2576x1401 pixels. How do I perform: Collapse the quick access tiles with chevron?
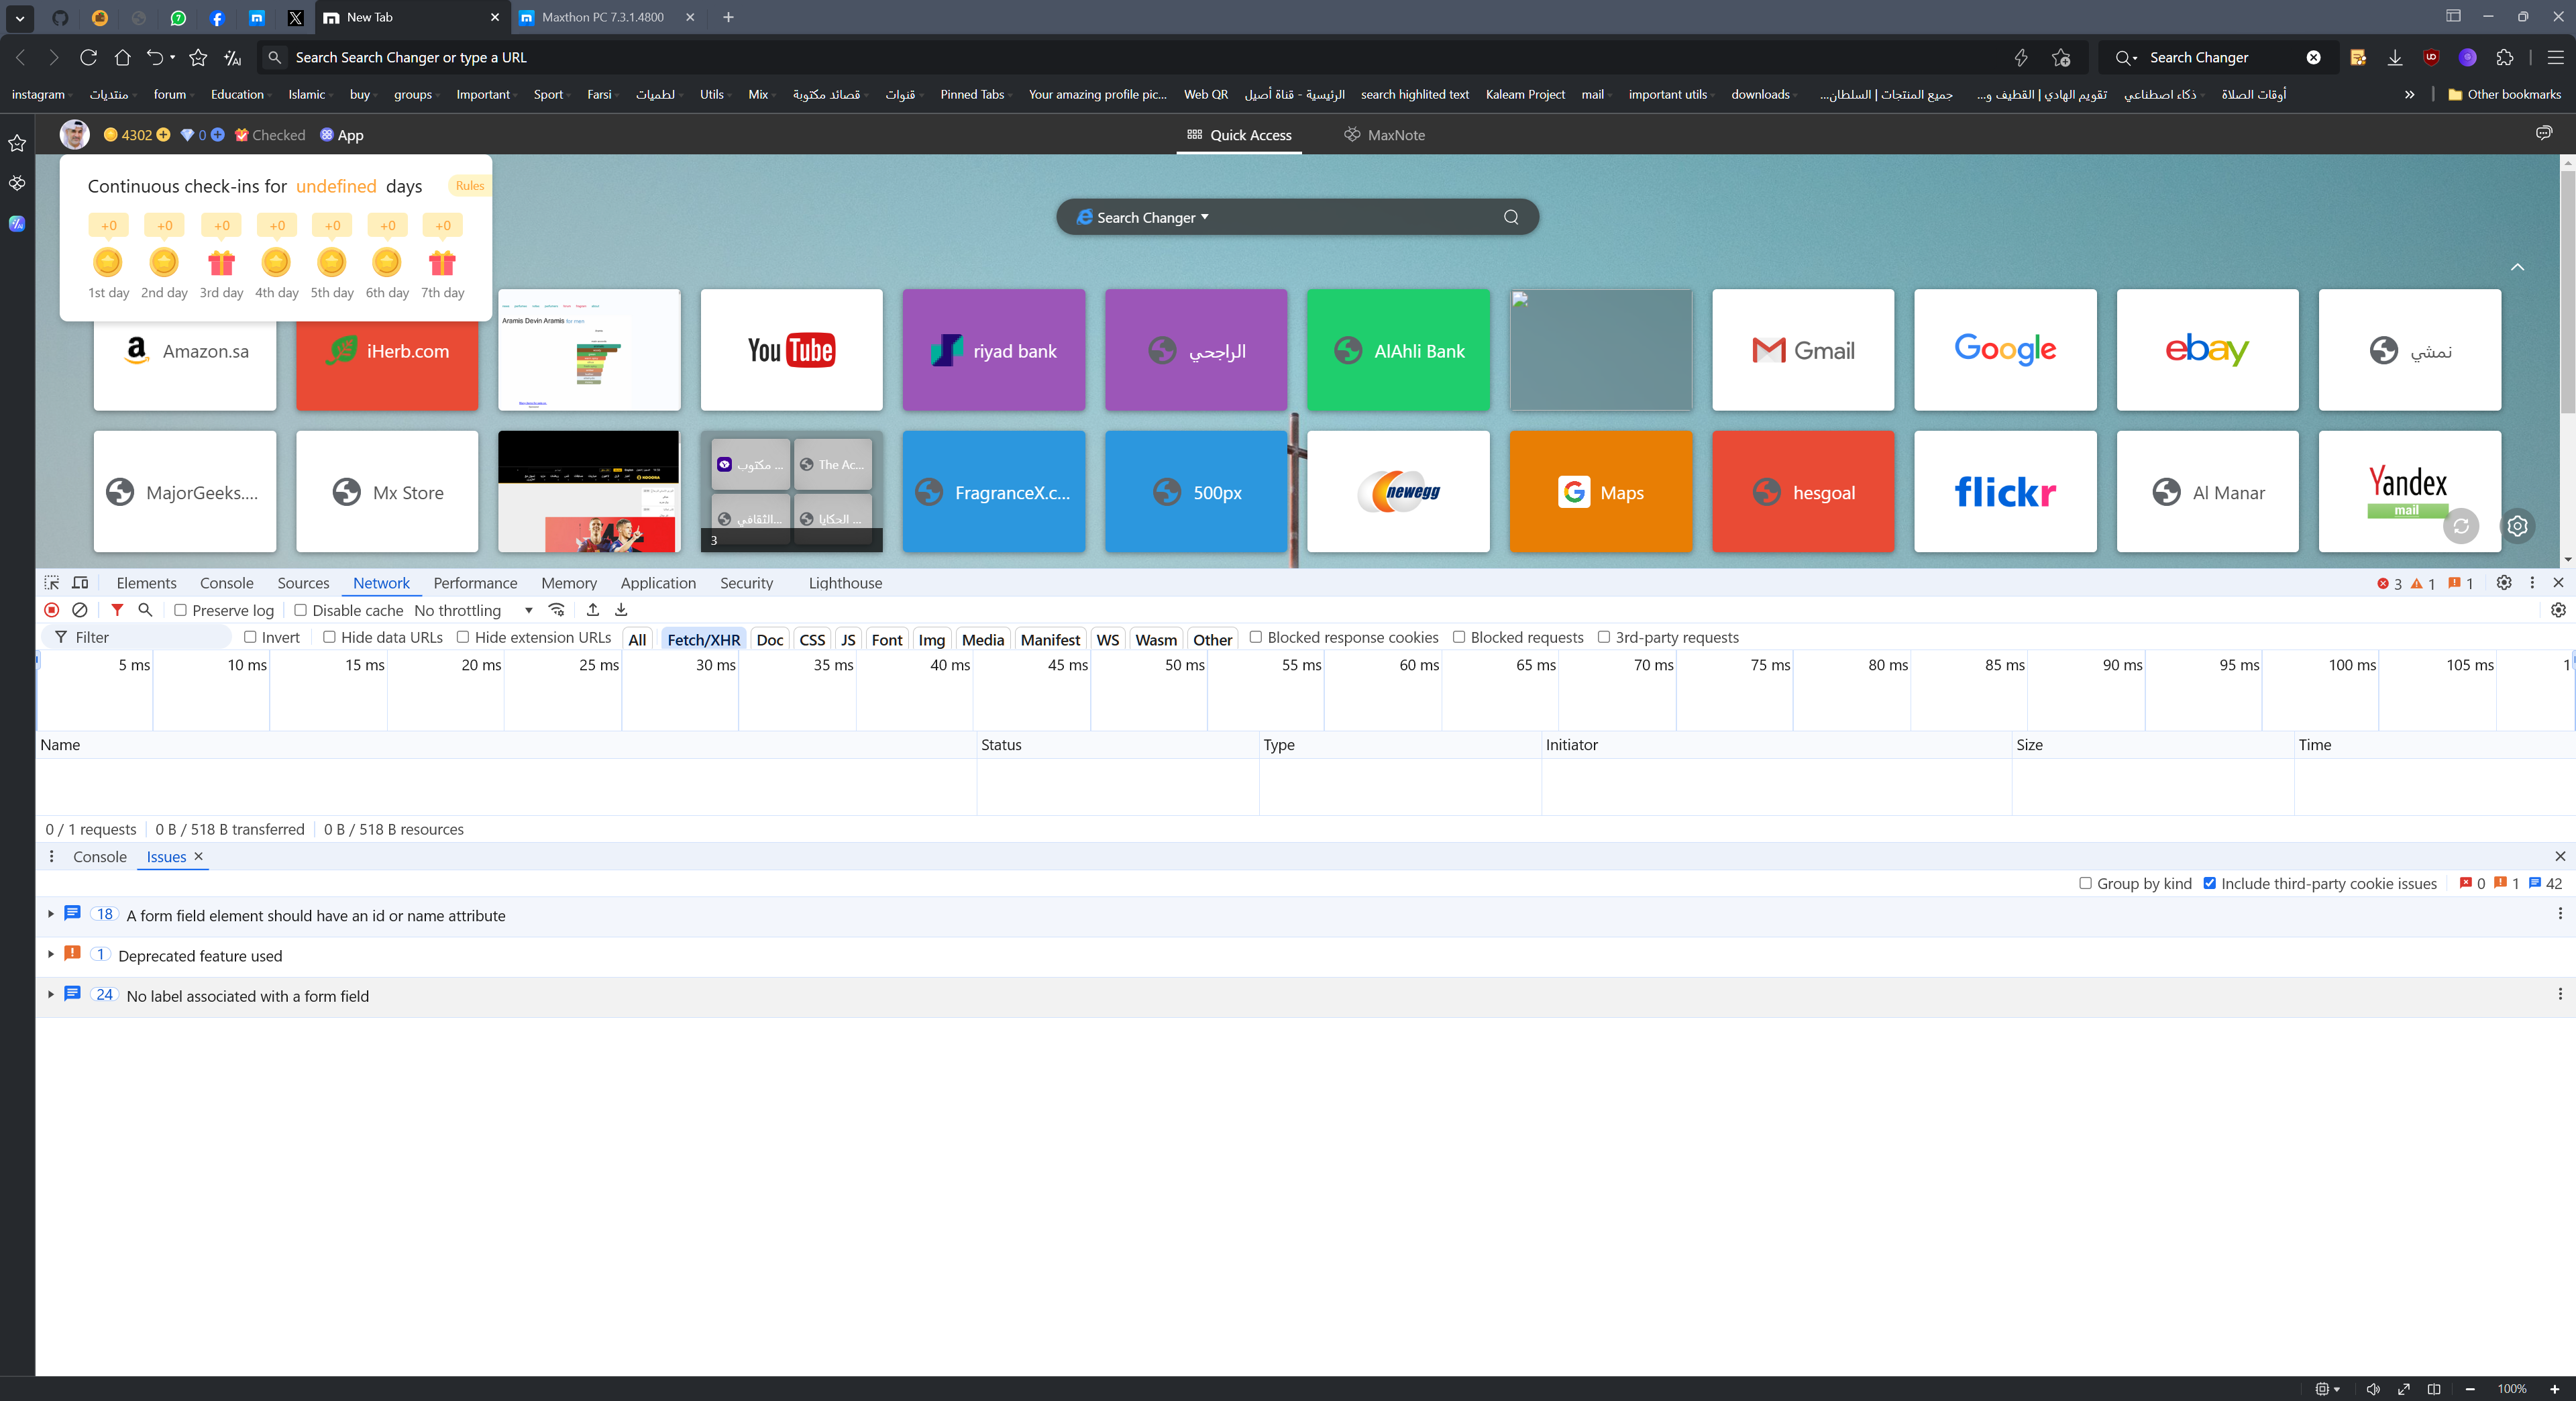[x=2518, y=267]
